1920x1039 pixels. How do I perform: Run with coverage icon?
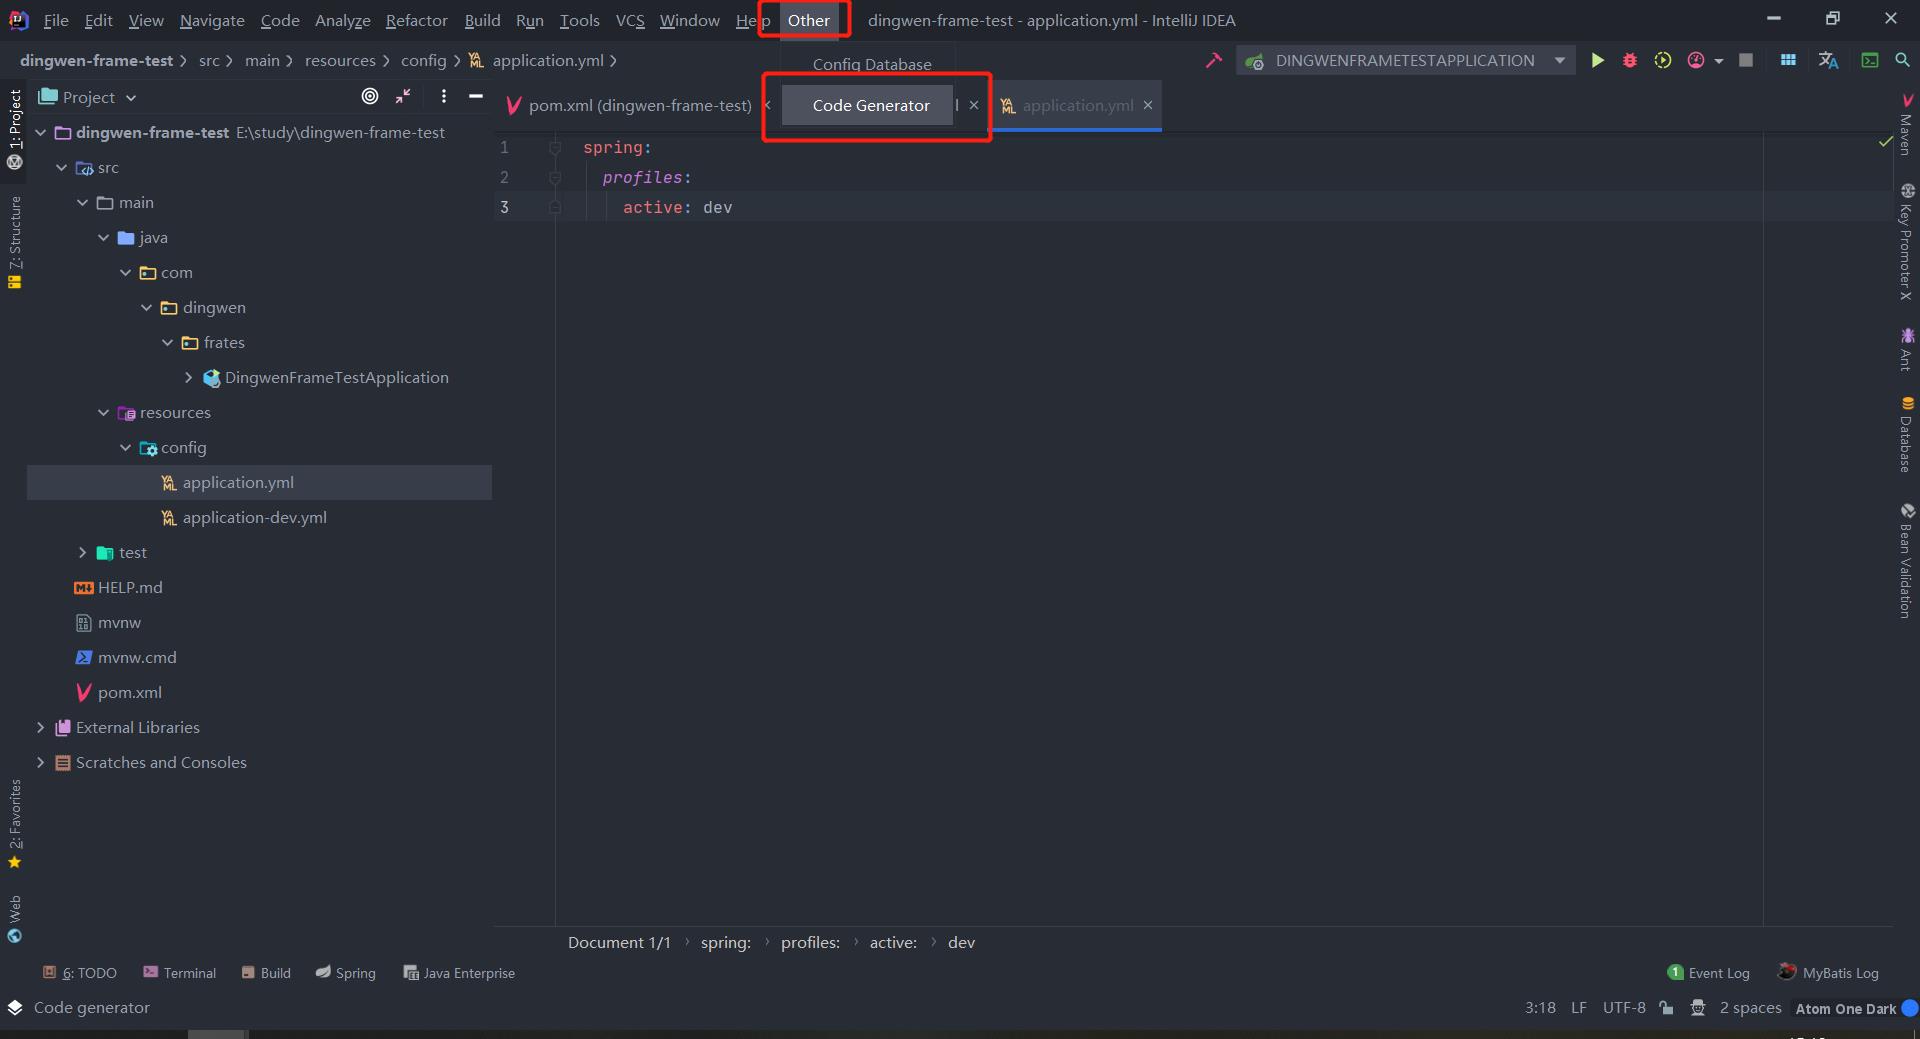(x=1662, y=61)
